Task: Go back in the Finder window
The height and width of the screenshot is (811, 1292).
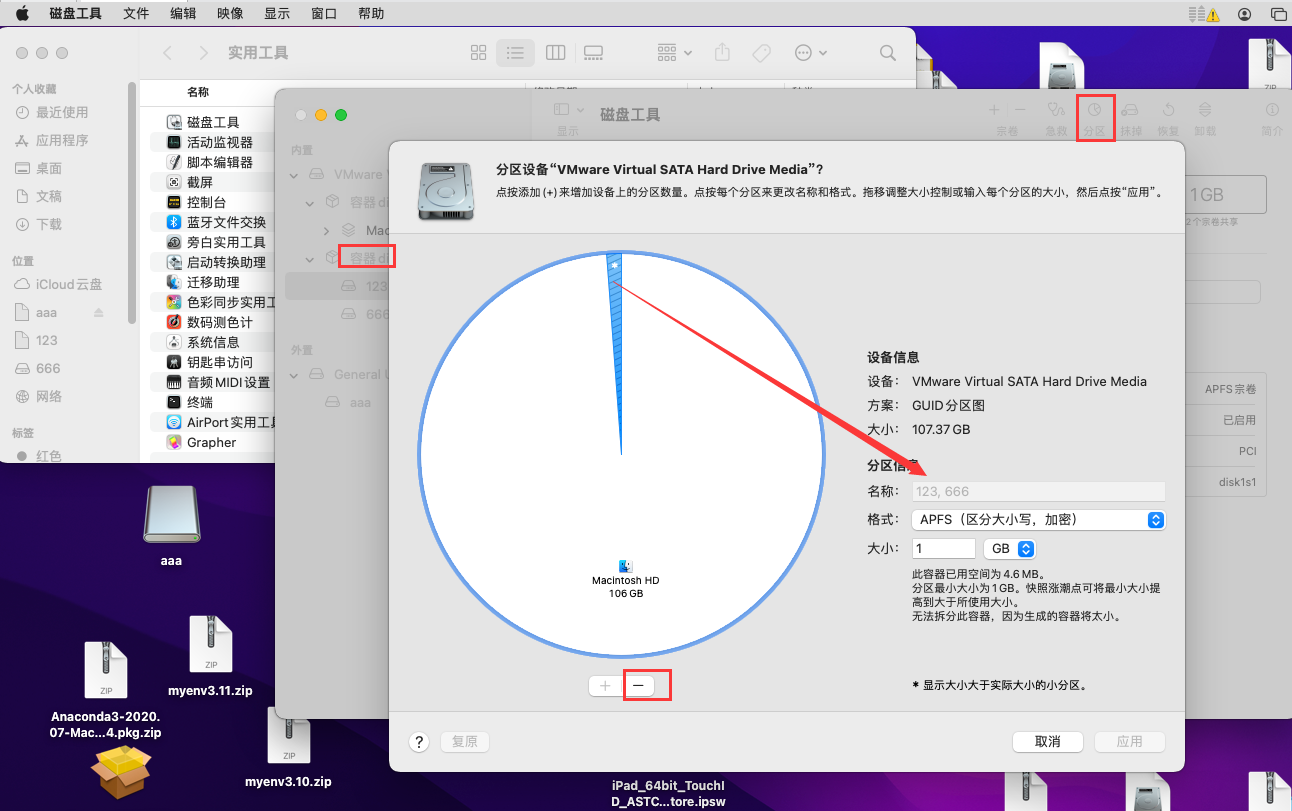Action: (x=168, y=53)
